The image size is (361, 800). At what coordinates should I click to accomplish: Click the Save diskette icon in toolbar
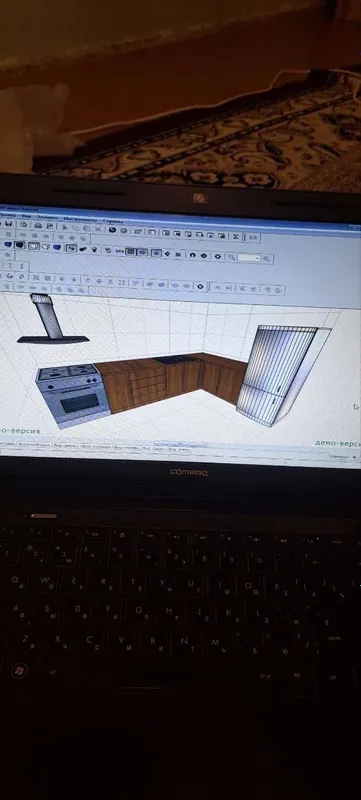coord(9,223)
